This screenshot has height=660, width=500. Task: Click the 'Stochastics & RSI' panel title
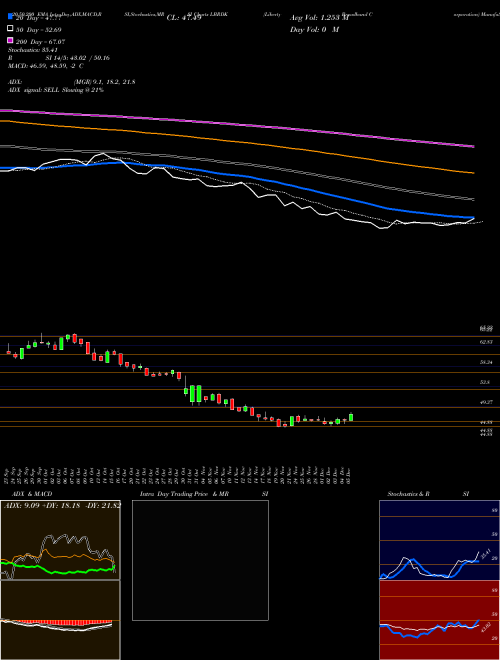coord(428,494)
